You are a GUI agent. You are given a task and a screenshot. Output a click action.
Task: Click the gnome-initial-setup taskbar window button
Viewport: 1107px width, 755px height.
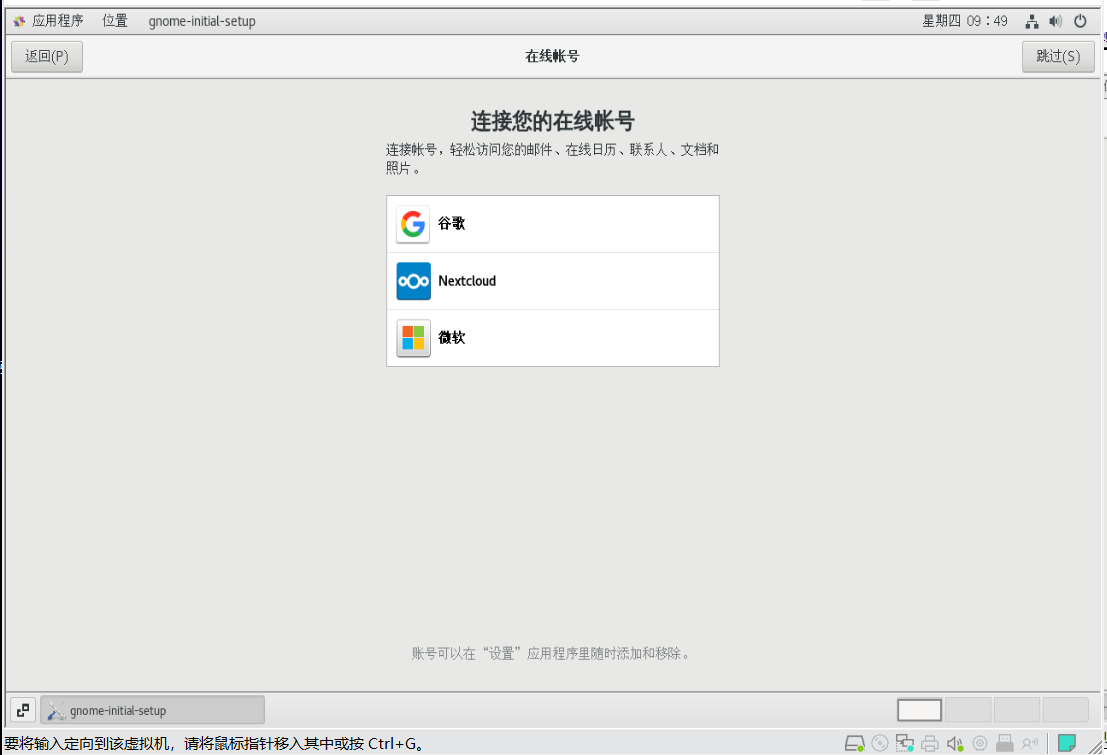click(x=152, y=710)
